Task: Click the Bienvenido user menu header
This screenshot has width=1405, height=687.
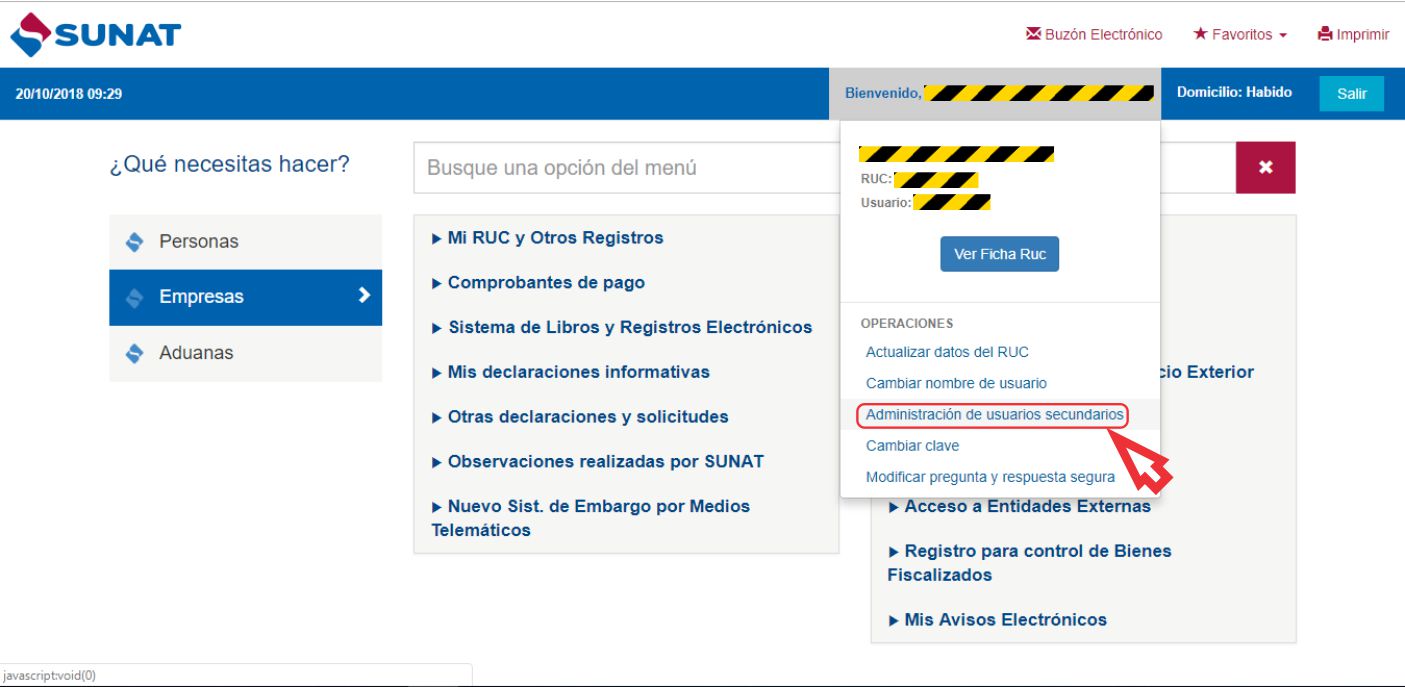Action: point(995,93)
